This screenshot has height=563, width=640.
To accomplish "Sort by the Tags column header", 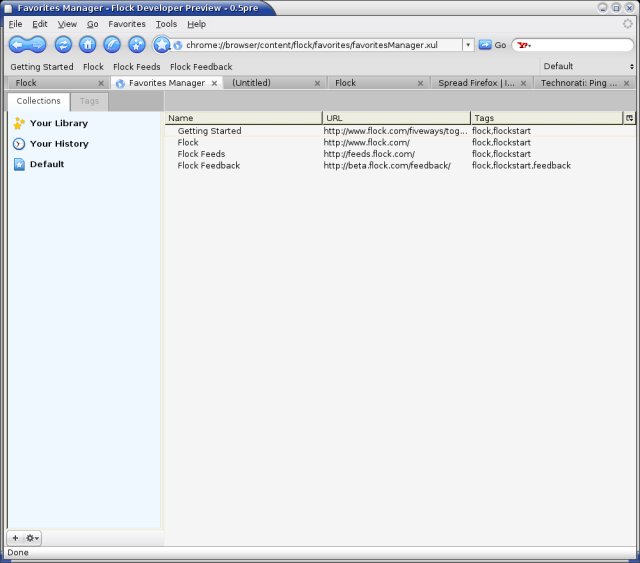I will point(547,118).
